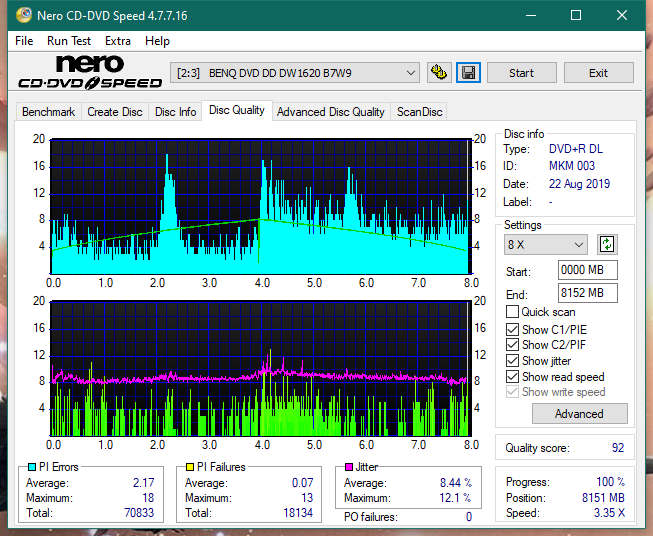Click the PO failures 0 value

(469, 516)
